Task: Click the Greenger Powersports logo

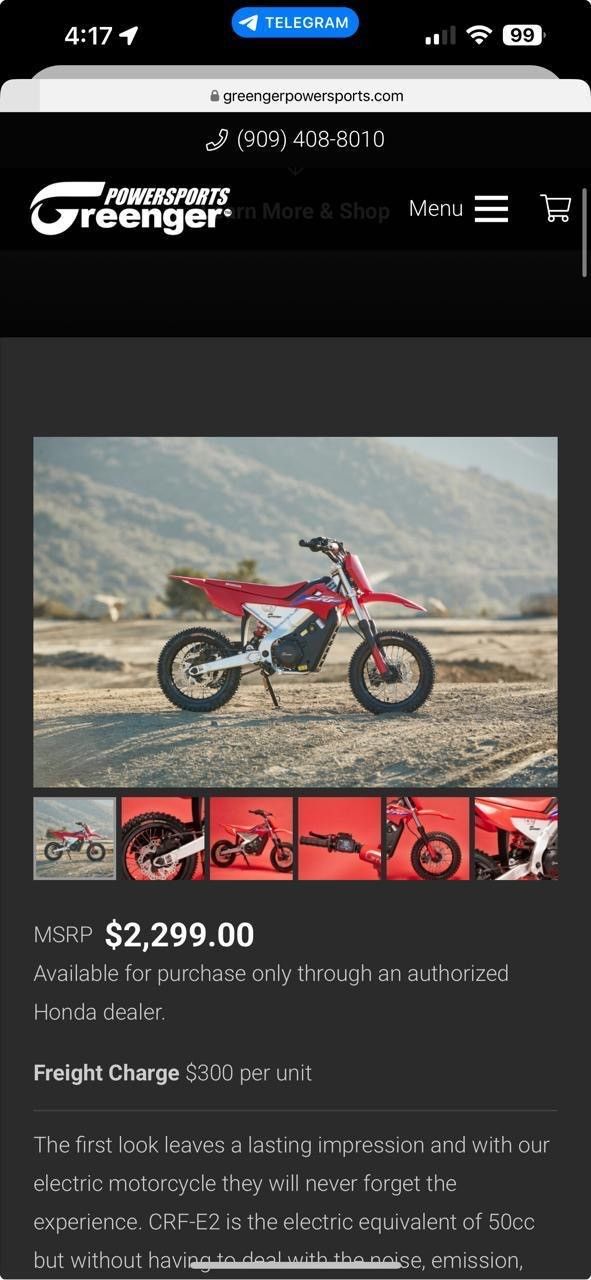Action: click(130, 209)
